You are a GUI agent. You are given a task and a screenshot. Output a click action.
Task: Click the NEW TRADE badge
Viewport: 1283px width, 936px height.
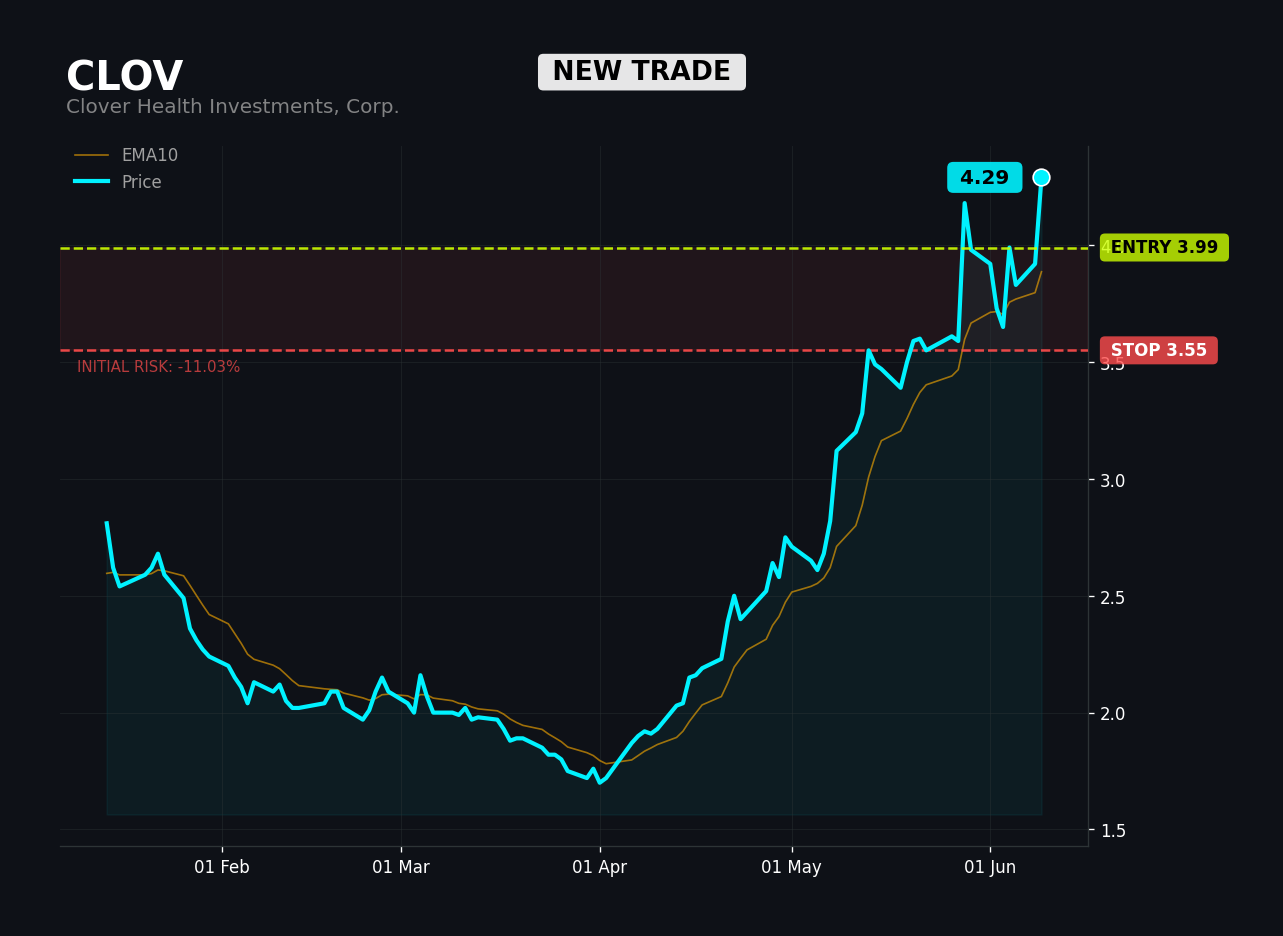tap(642, 72)
